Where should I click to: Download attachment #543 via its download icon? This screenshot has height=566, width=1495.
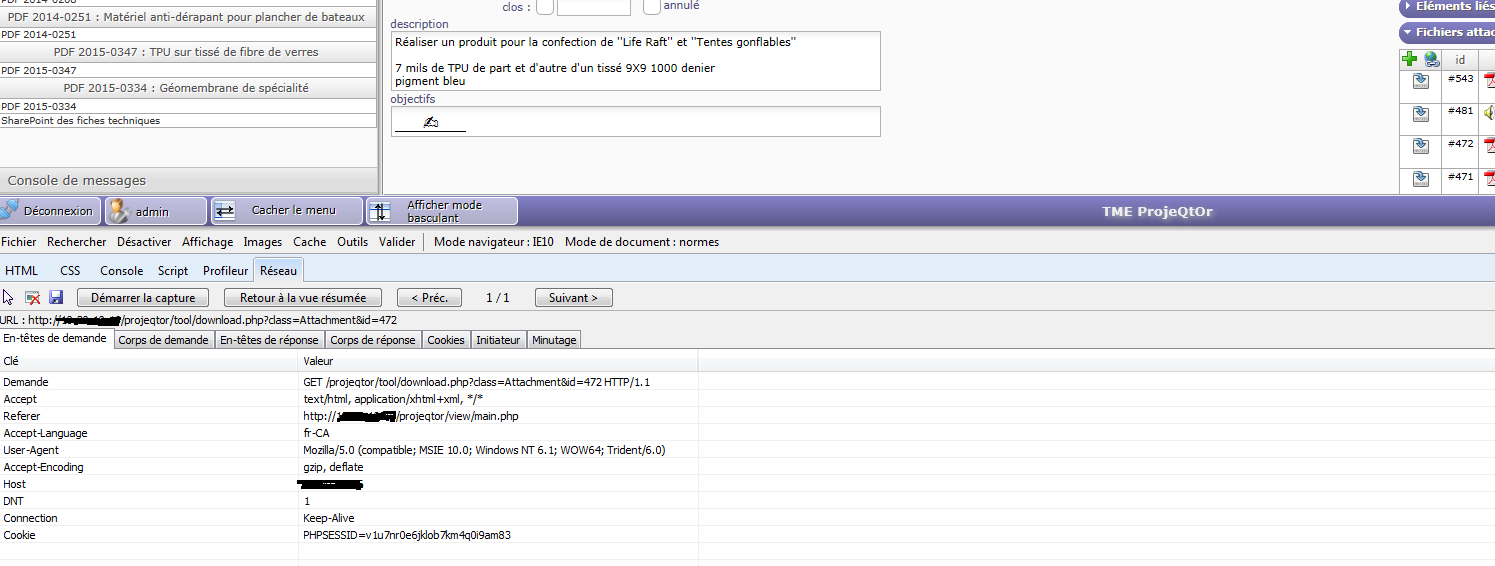(1420, 82)
